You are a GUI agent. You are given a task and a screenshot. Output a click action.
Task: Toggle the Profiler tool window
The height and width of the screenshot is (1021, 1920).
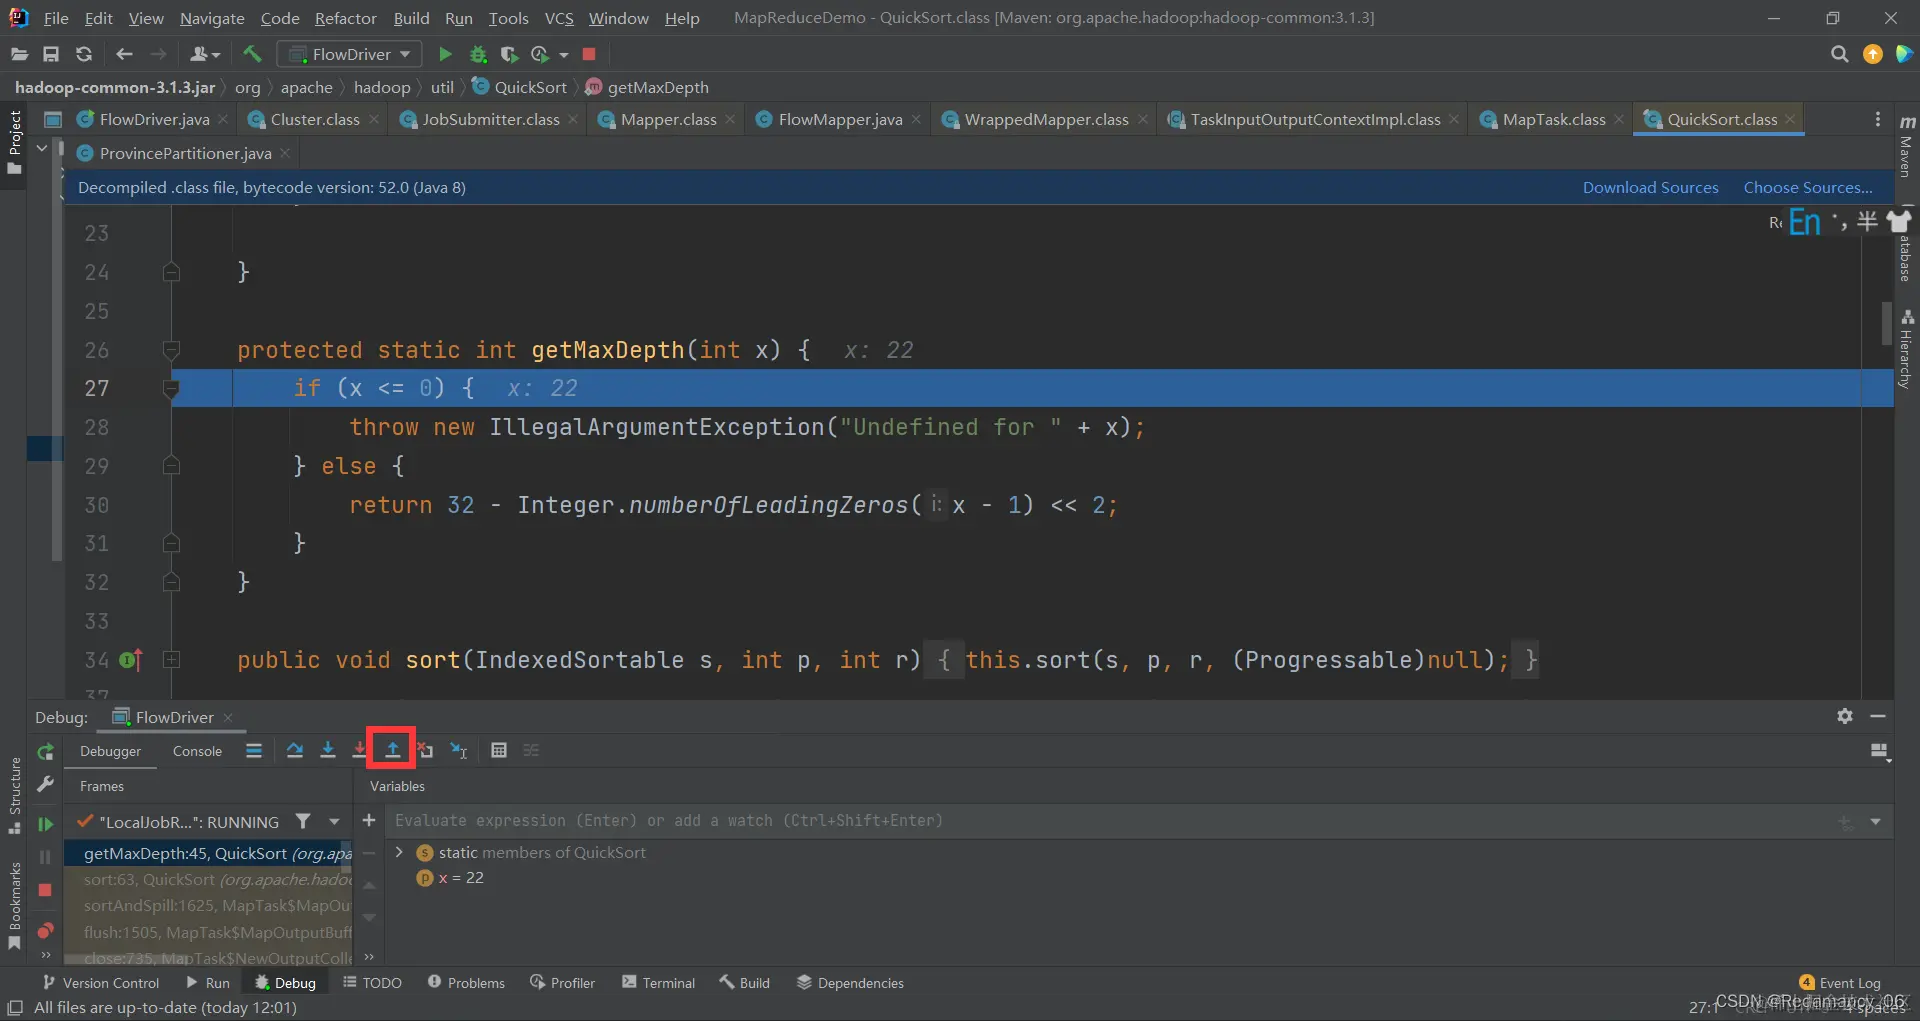point(562,983)
